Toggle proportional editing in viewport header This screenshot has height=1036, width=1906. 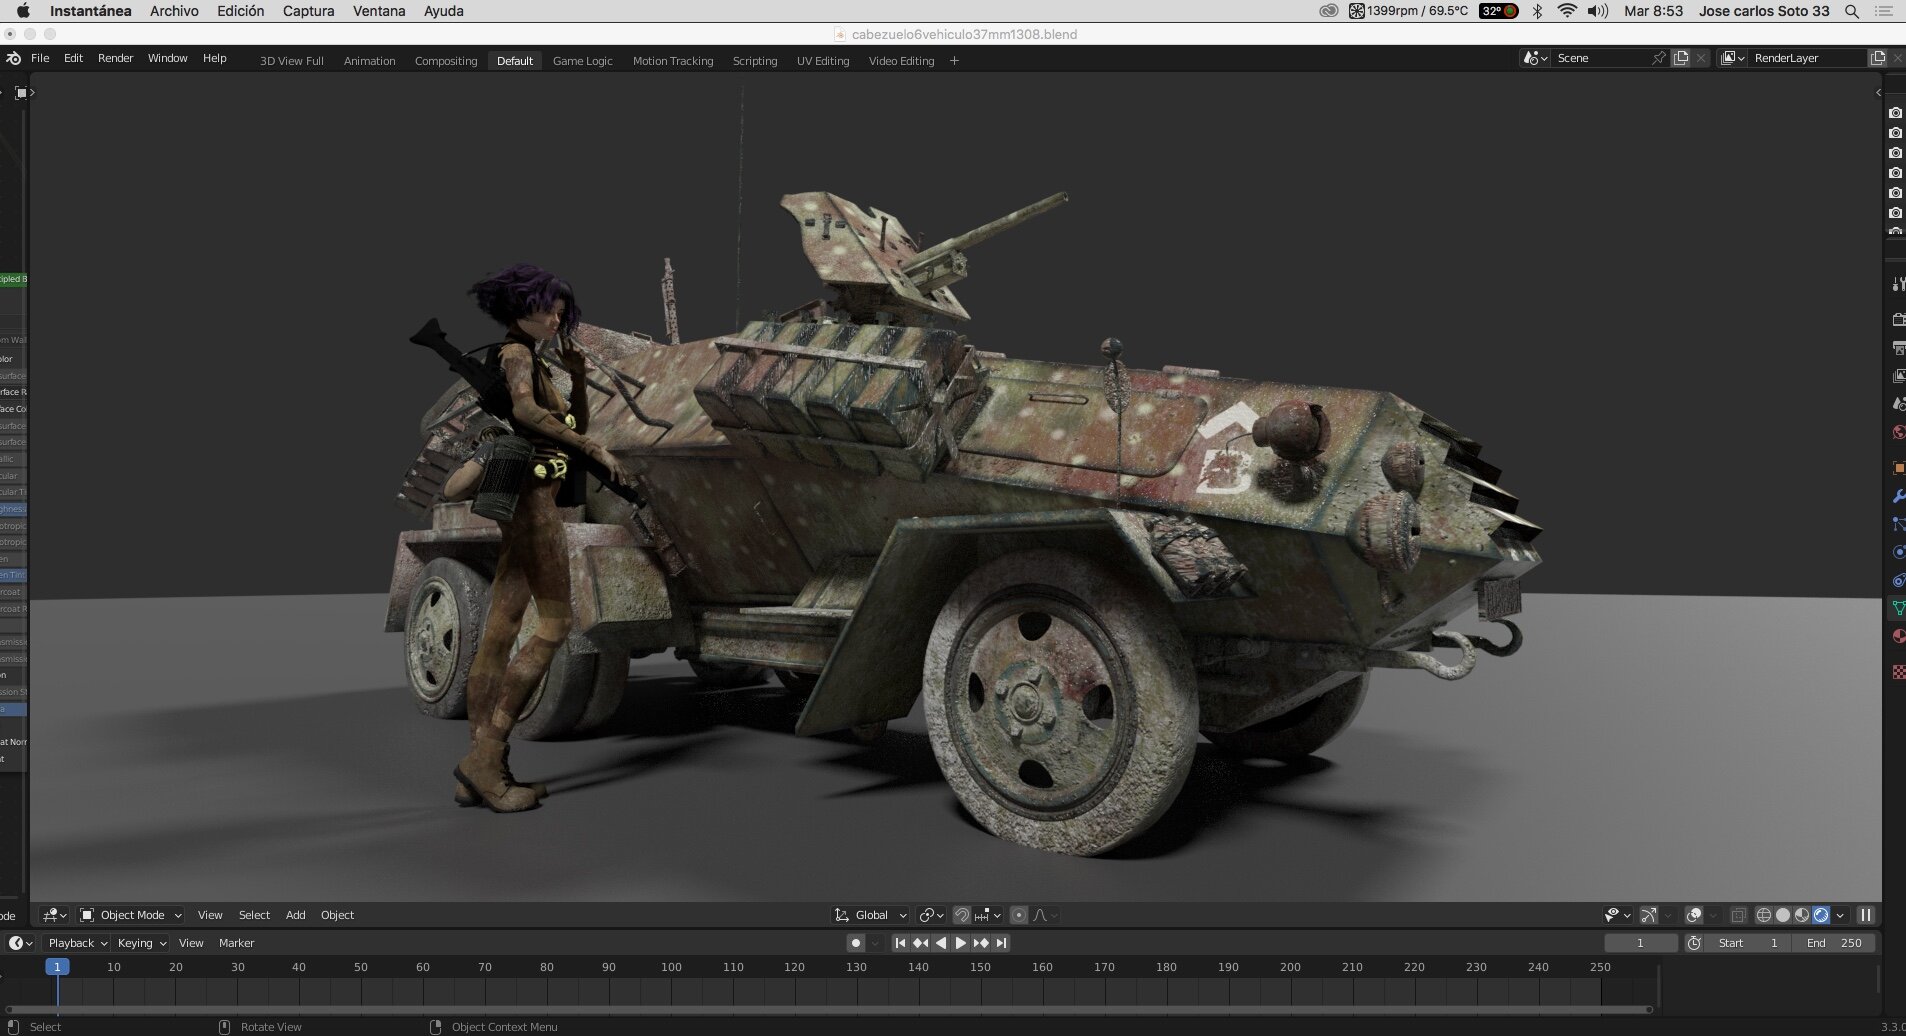(x=1019, y=915)
